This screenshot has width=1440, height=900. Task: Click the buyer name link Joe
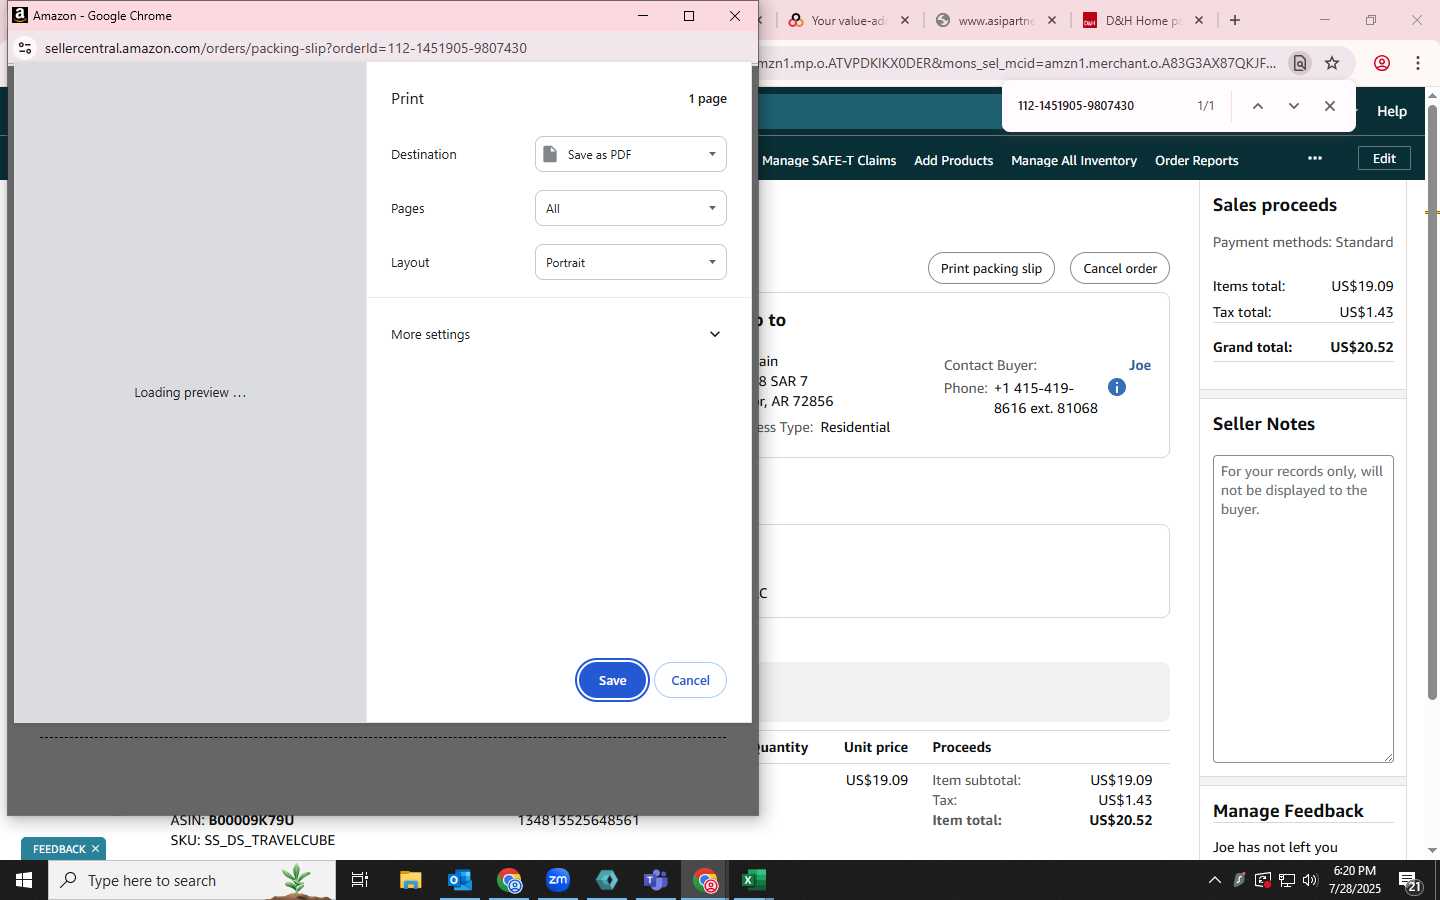[1140, 365]
